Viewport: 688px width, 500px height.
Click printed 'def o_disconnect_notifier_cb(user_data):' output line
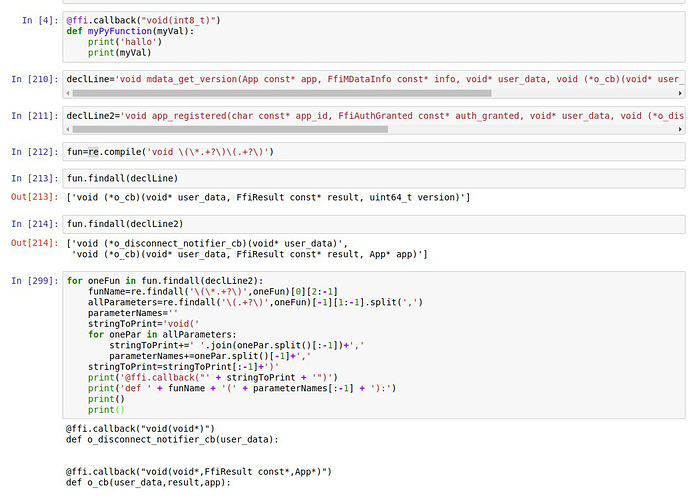(x=170, y=439)
